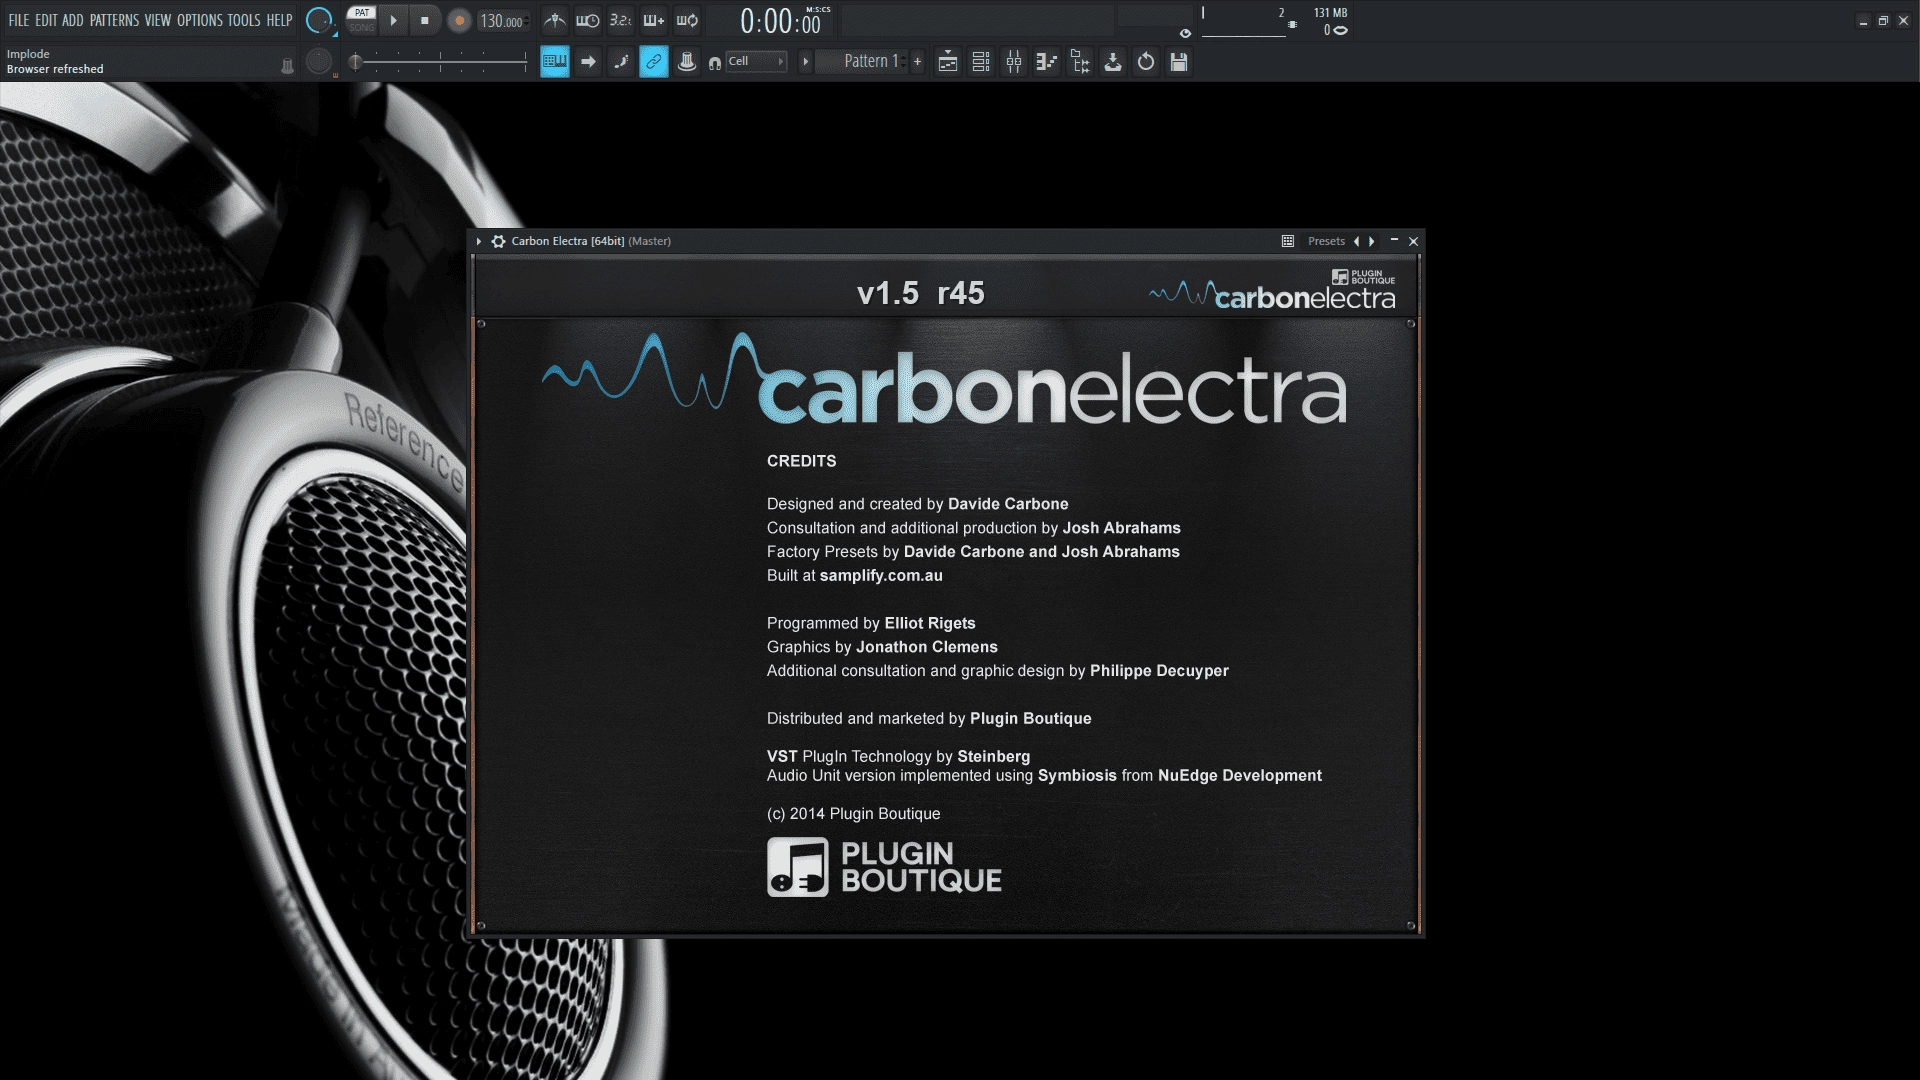Select previous preset arrow
The width and height of the screenshot is (1920, 1080).
click(x=1357, y=241)
